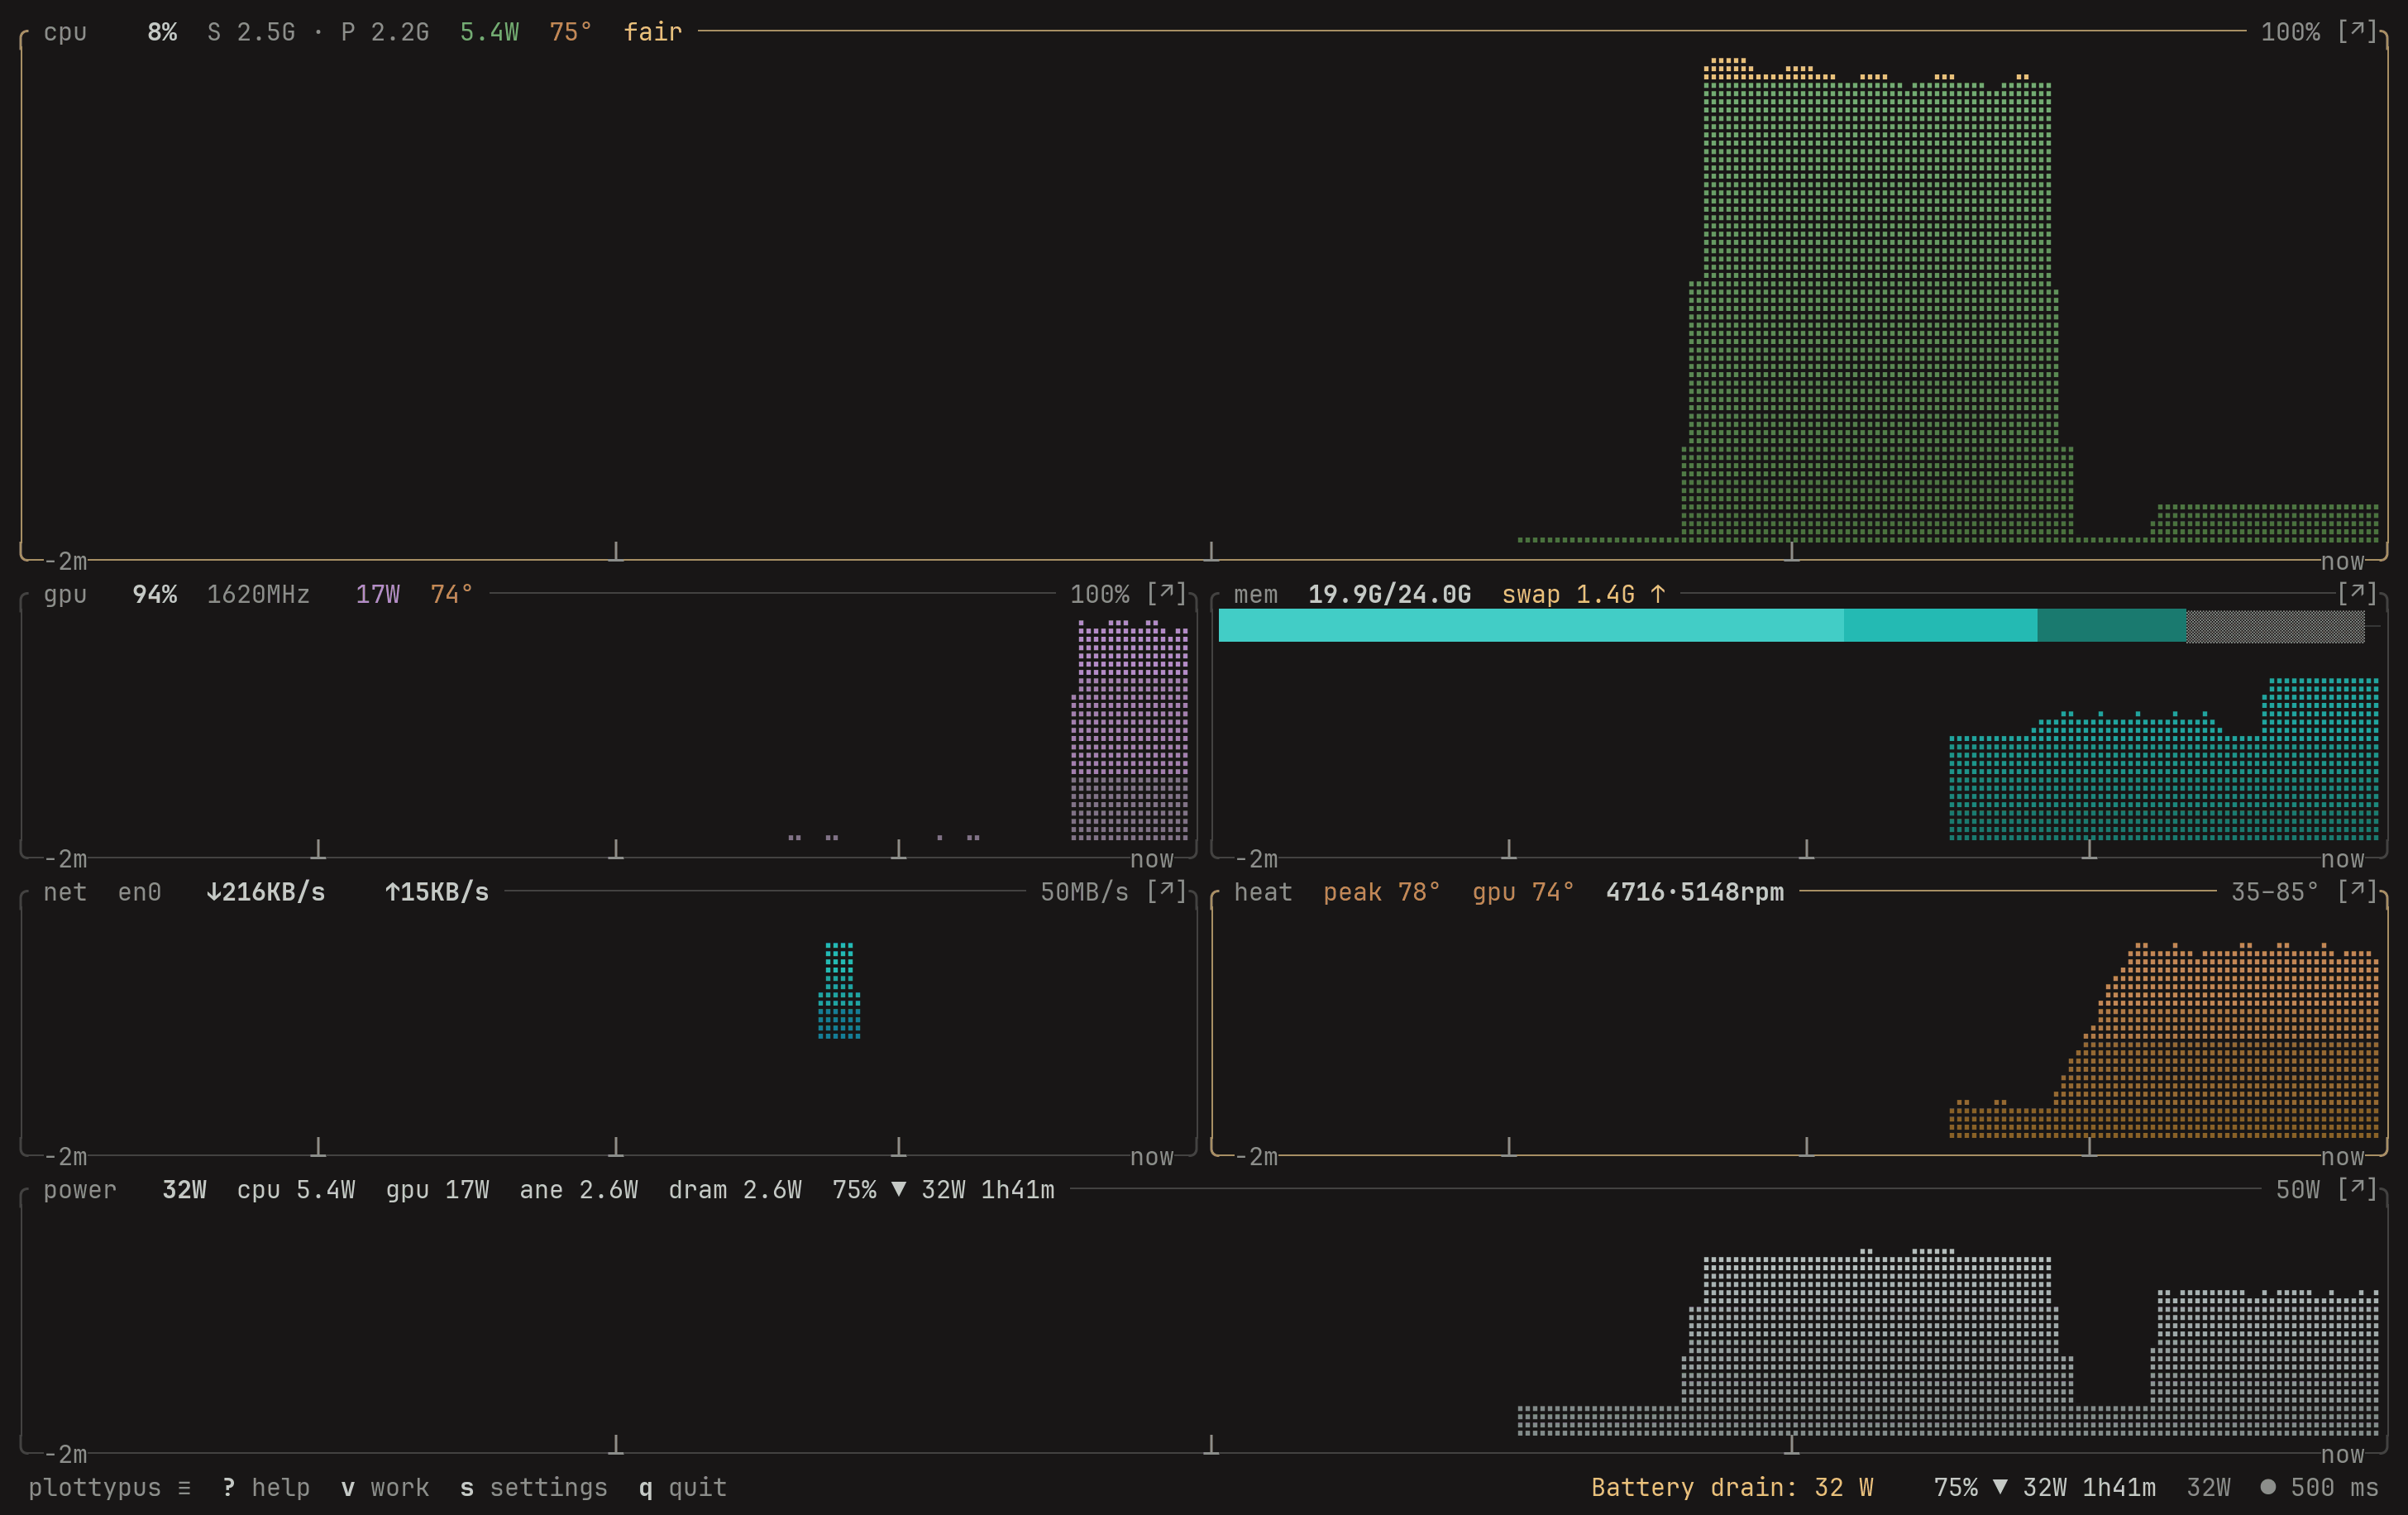
Task: Expand the cpu panel with its arrow icon
Action: point(2357,31)
